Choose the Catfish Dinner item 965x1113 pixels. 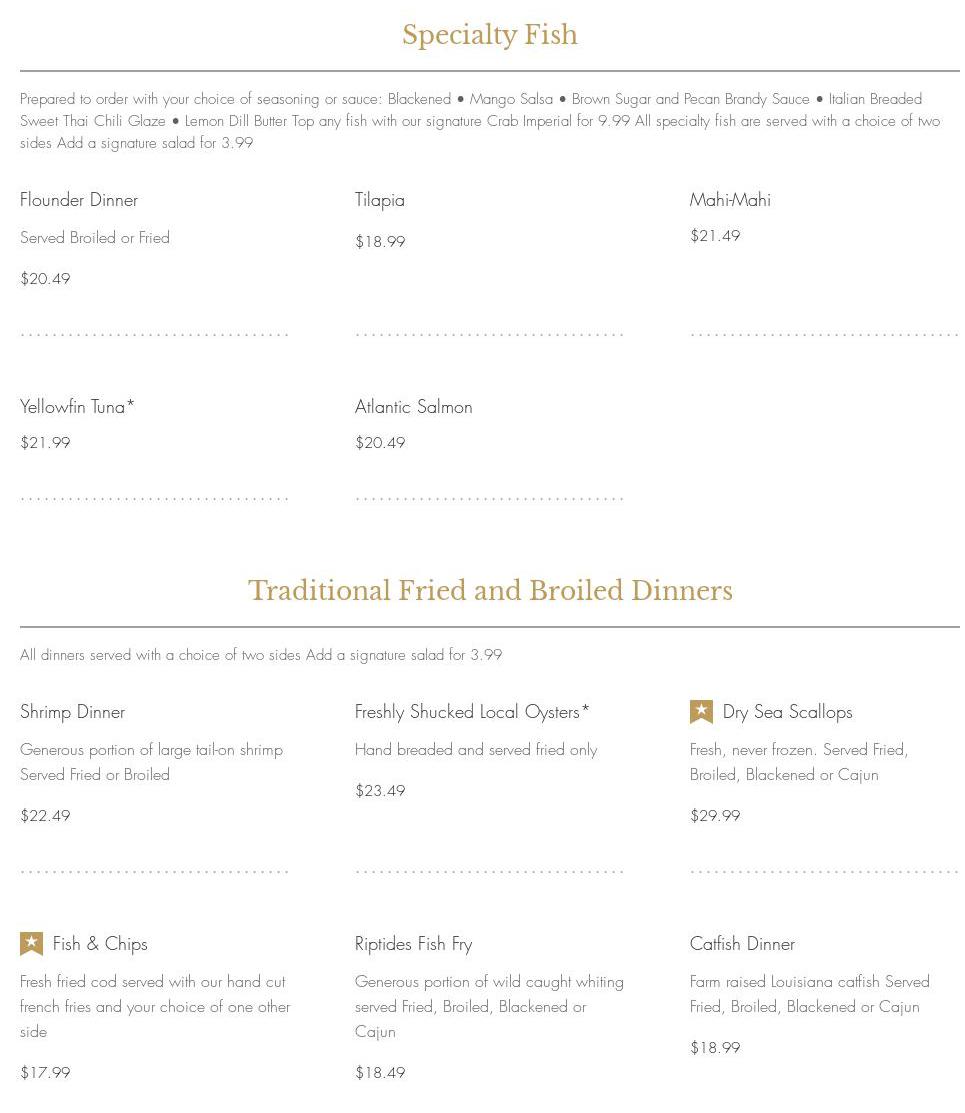click(x=742, y=944)
